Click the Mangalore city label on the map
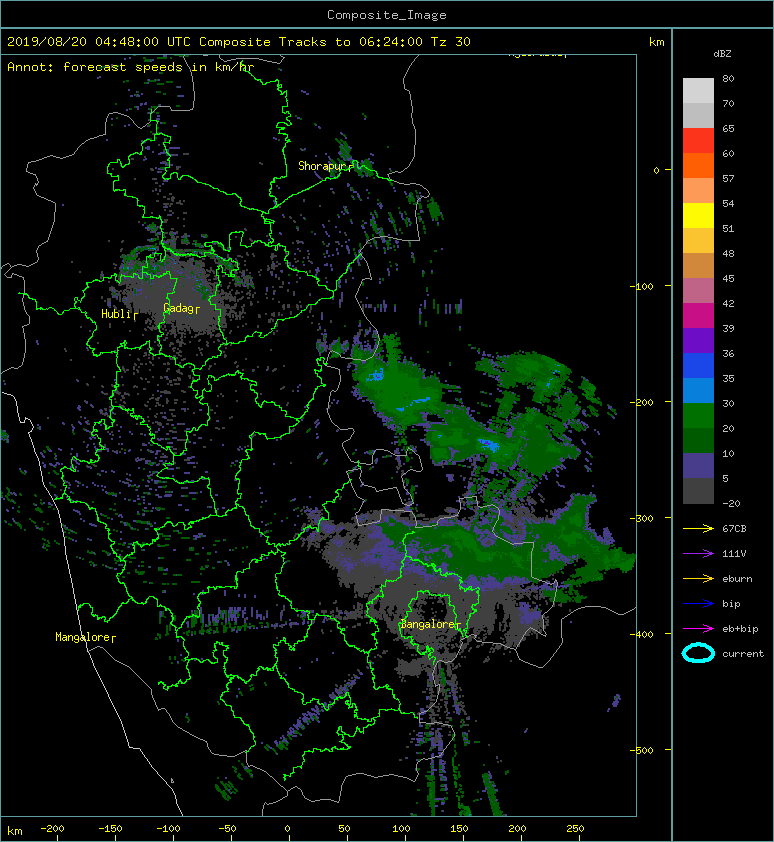 (83, 637)
